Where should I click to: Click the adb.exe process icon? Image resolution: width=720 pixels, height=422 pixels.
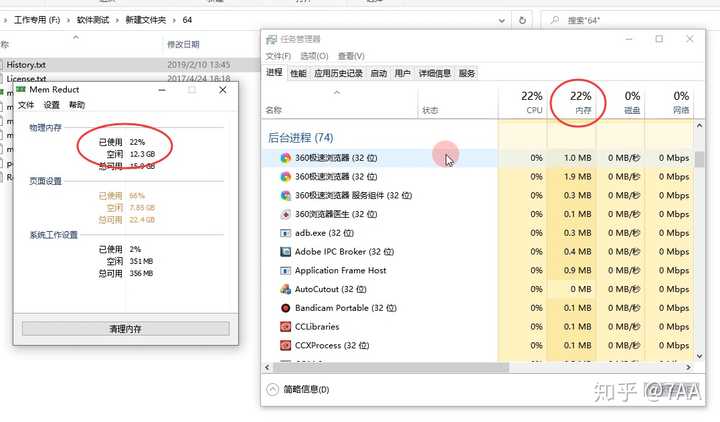point(286,233)
